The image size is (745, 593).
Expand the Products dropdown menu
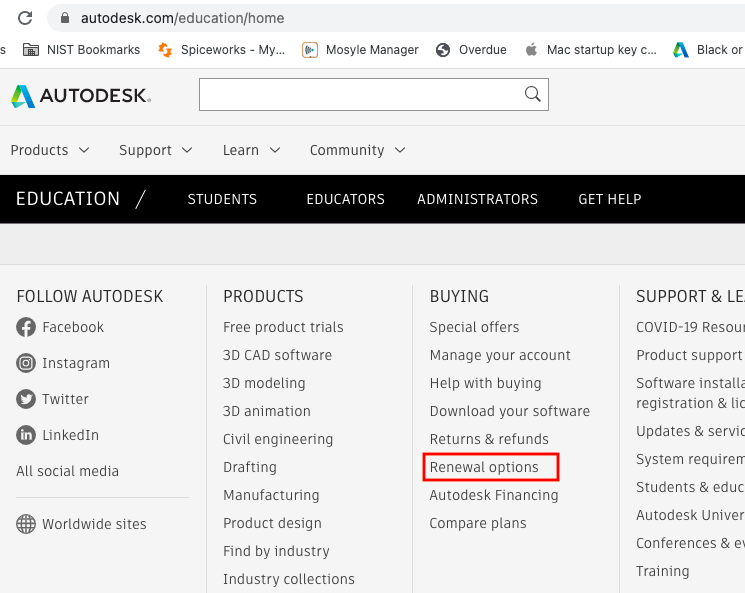pos(50,150)
